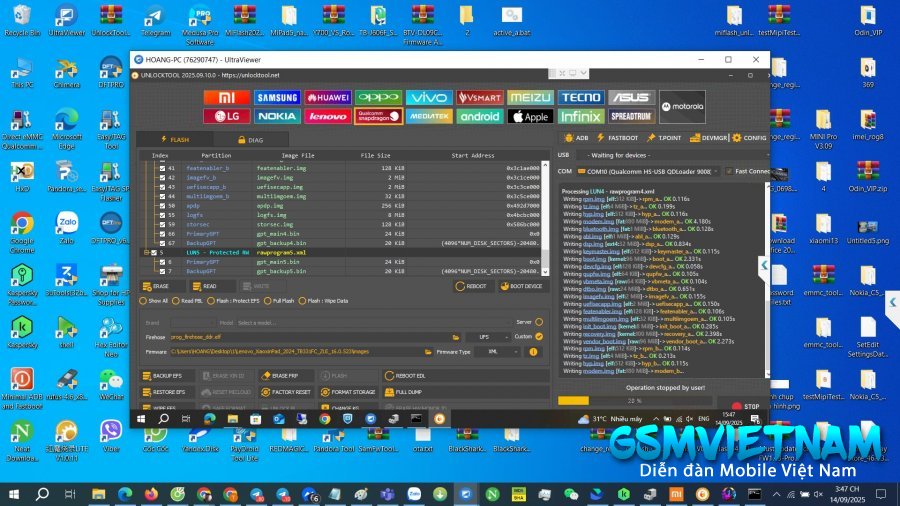Screen dimensions: 900x506
Task: Open the T.POINT tab
Action: pyautogui.click(x=664, y=138)
